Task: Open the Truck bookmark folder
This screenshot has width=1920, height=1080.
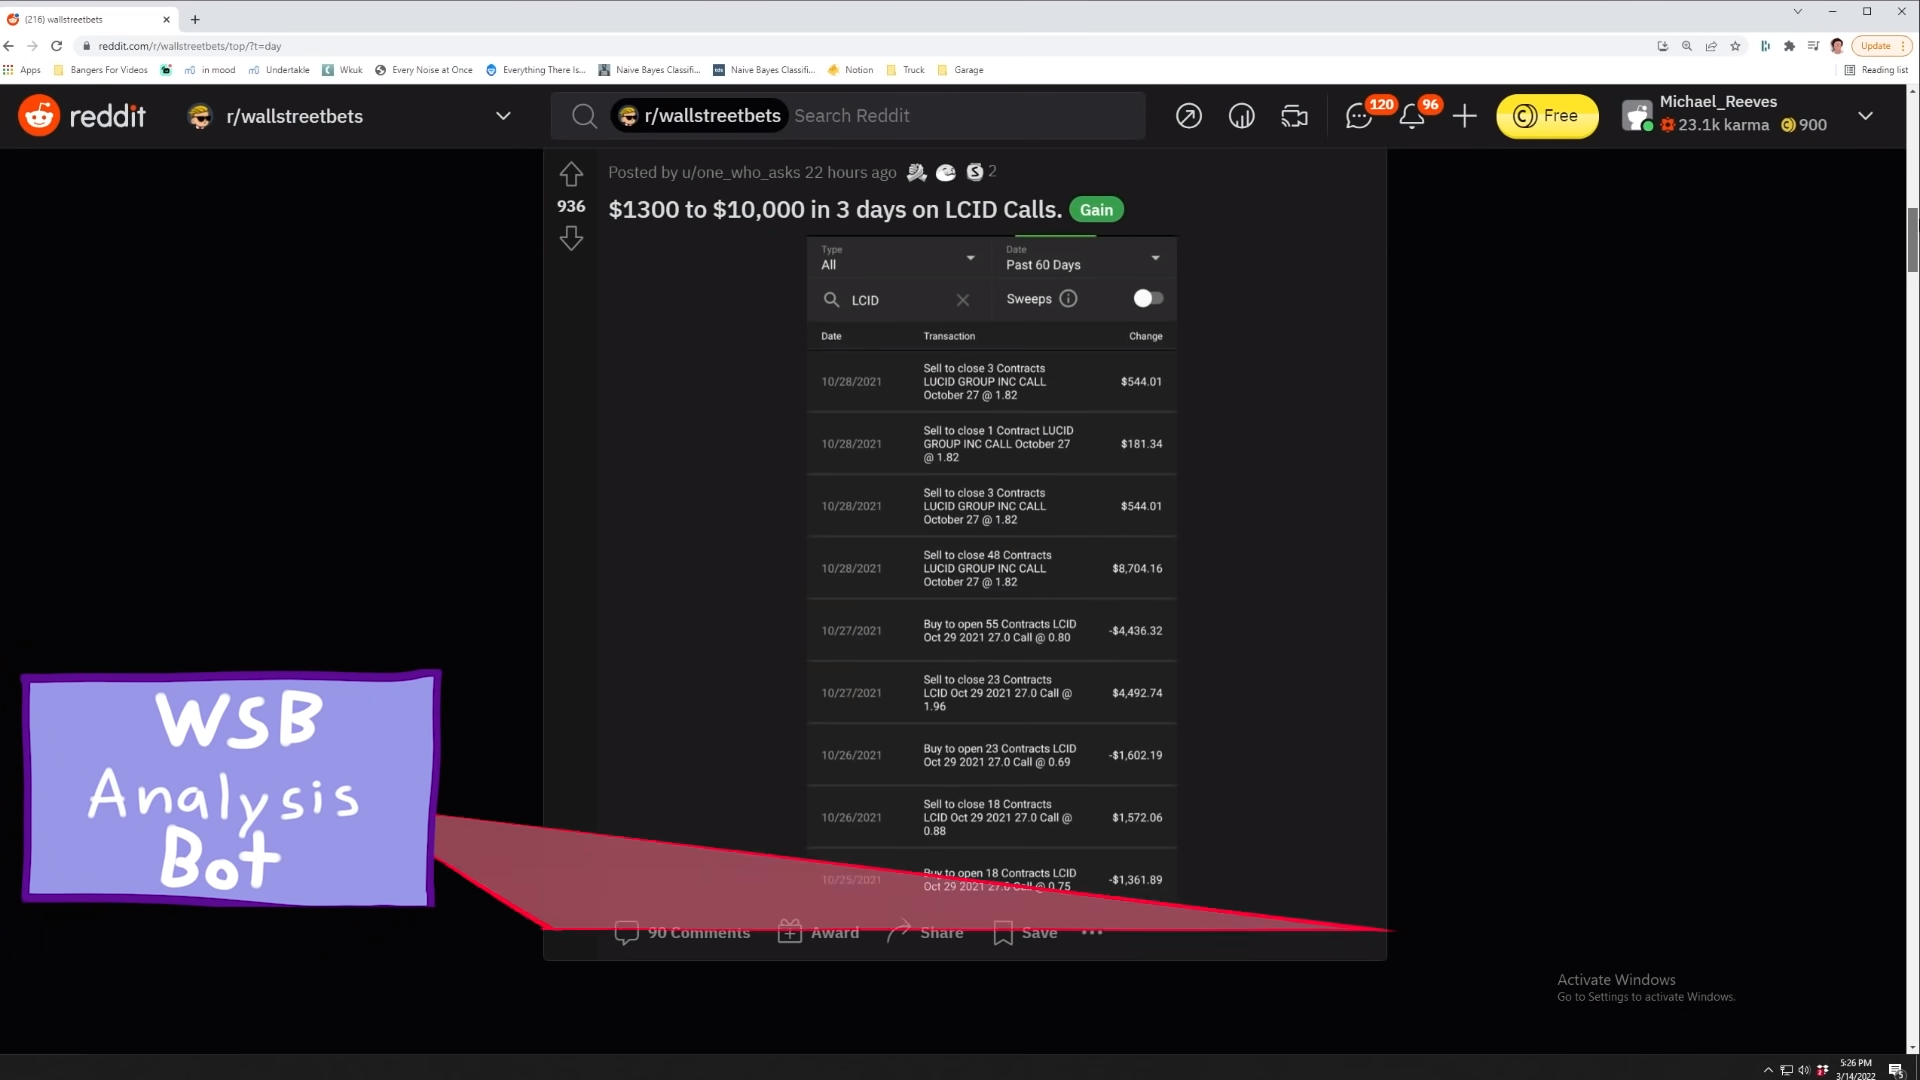Action: (x=905, y=70)
